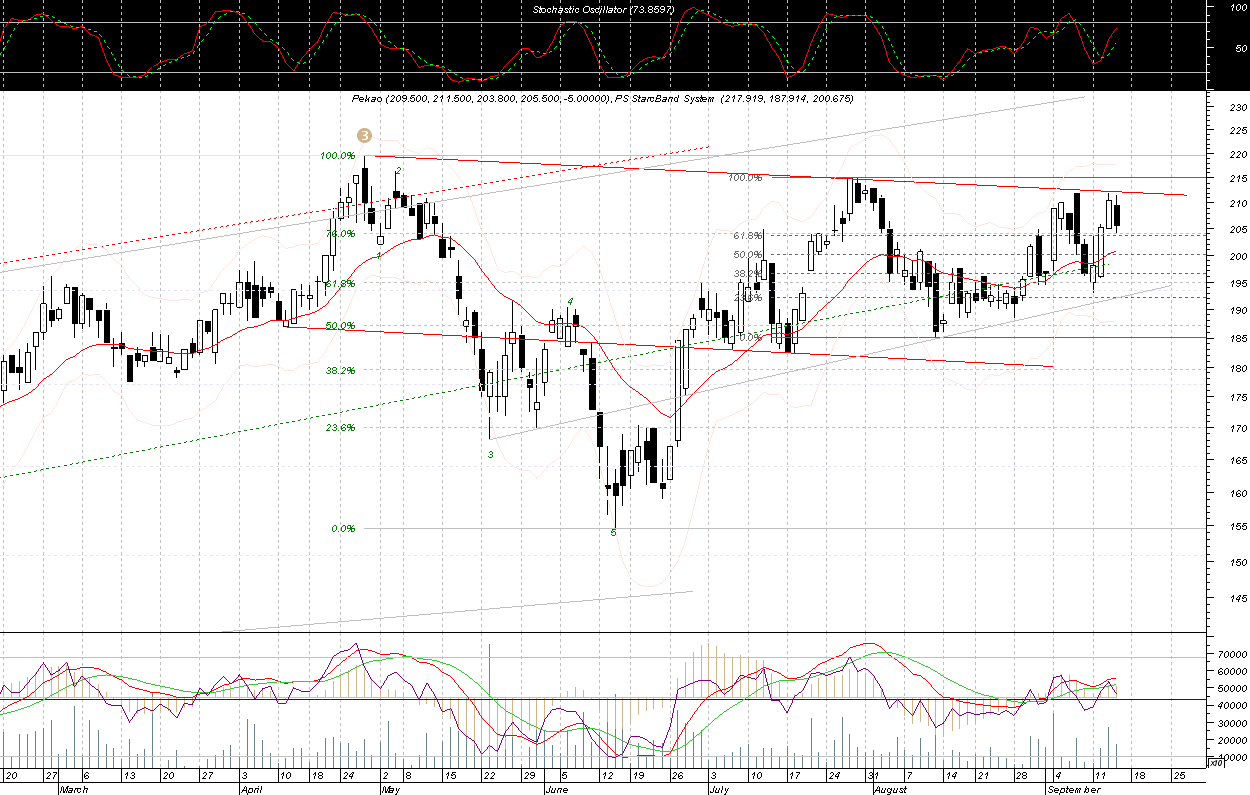Viewport: 1250px width, 795px height.
Task: Click the 225 price axis label
Action: [1236, 131]
